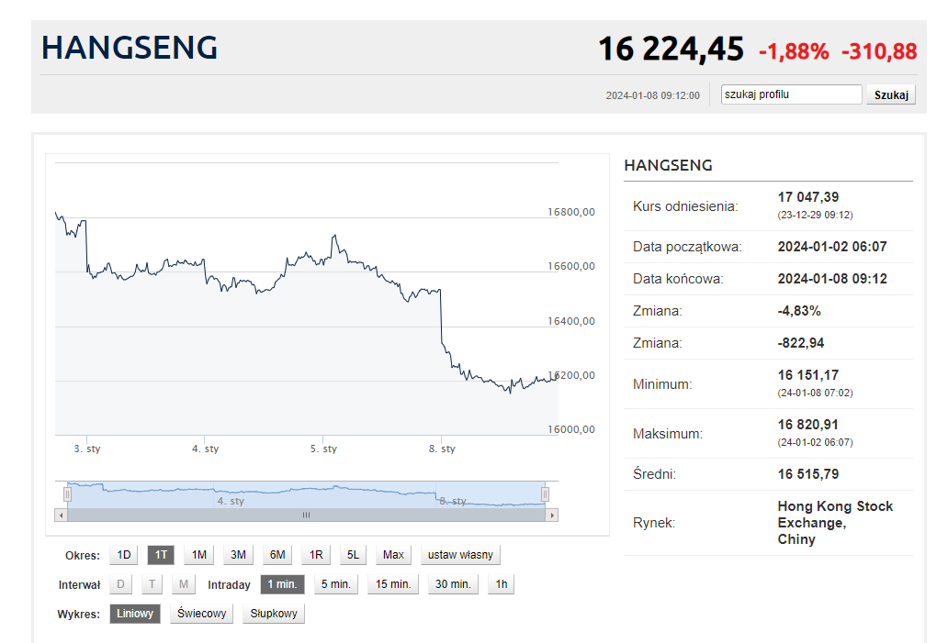Click the 16400,00 y-axis label
The height and width of the screenshot is (643, 948).
click(x=571, y=321)
